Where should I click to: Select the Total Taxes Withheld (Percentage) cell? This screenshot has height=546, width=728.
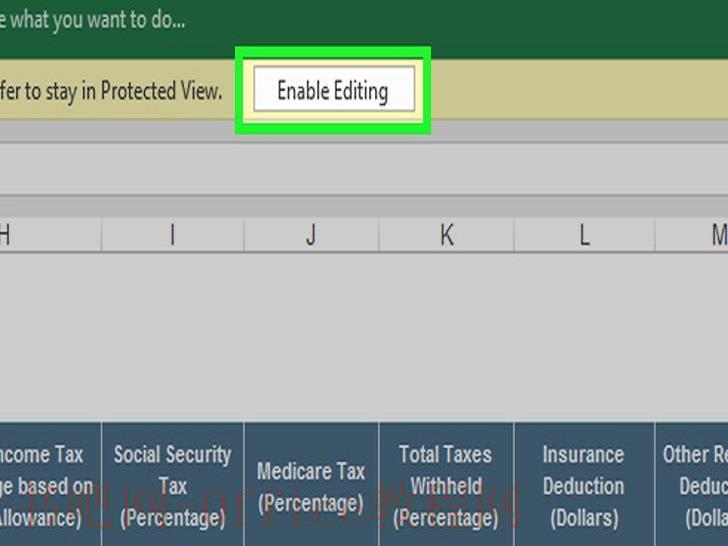(446, 484)
